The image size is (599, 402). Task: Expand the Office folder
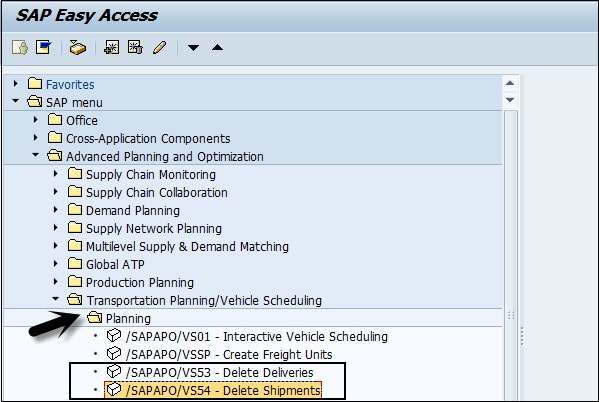coord(36,119)
